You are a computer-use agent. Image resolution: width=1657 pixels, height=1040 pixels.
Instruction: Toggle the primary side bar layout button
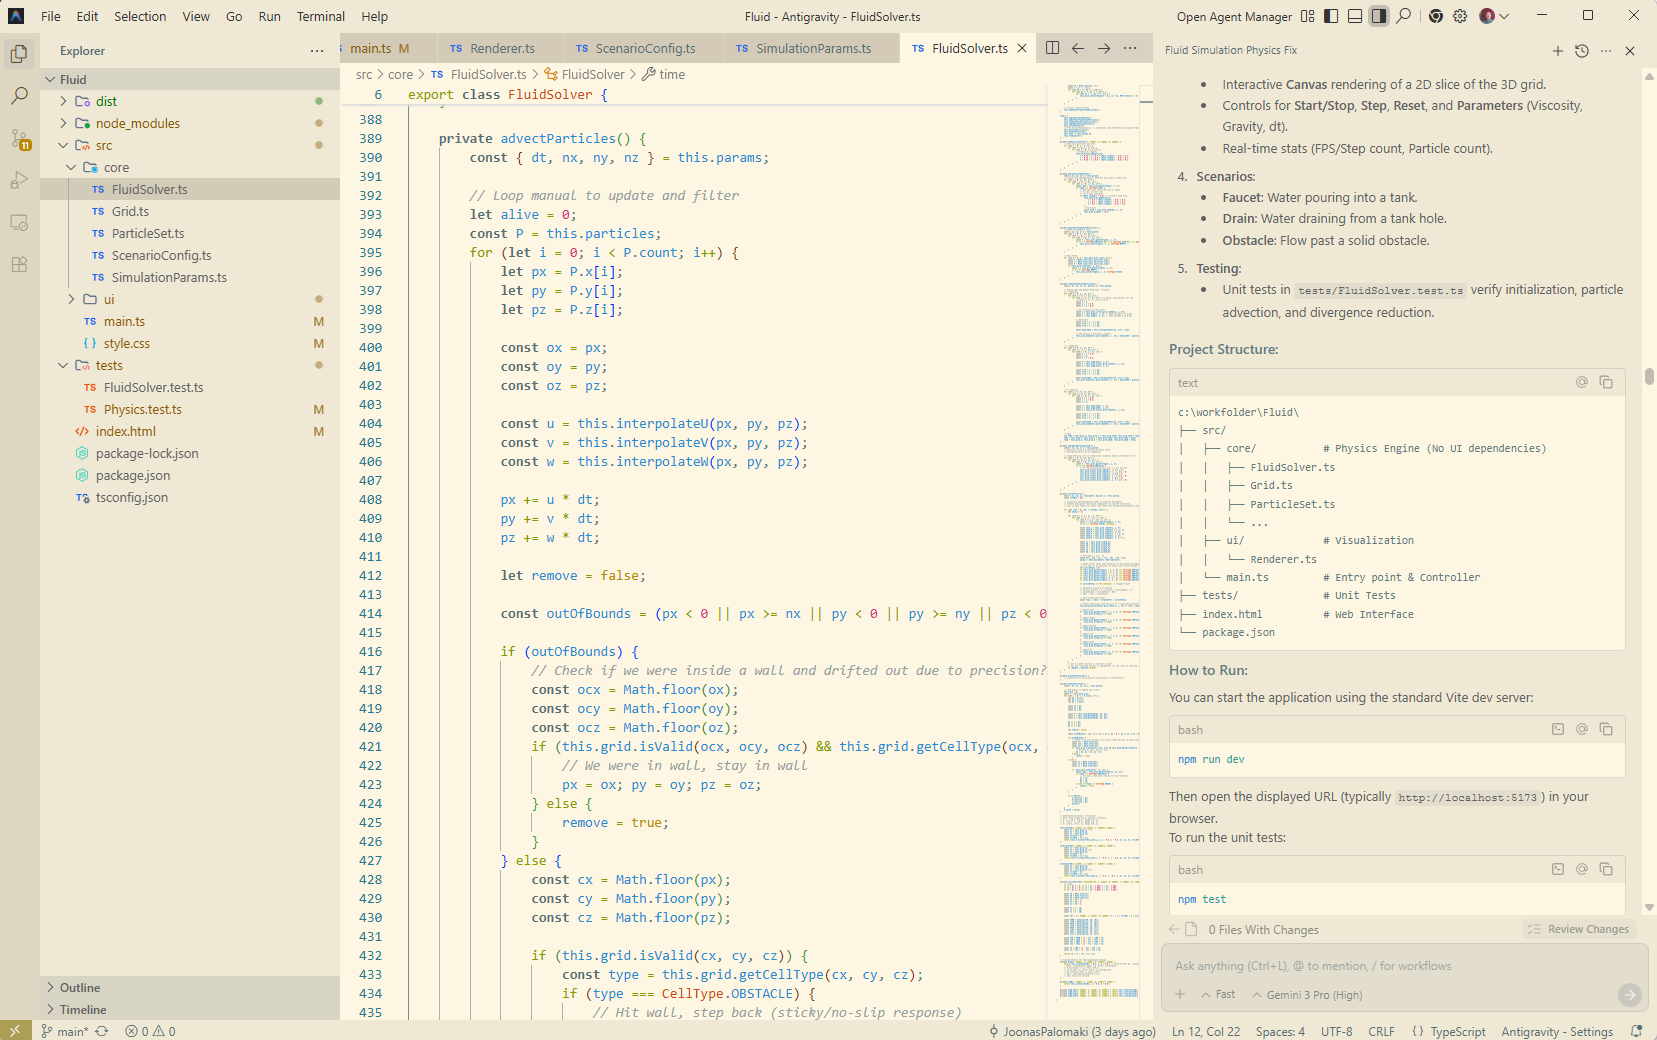click(x=1331, y=16)
